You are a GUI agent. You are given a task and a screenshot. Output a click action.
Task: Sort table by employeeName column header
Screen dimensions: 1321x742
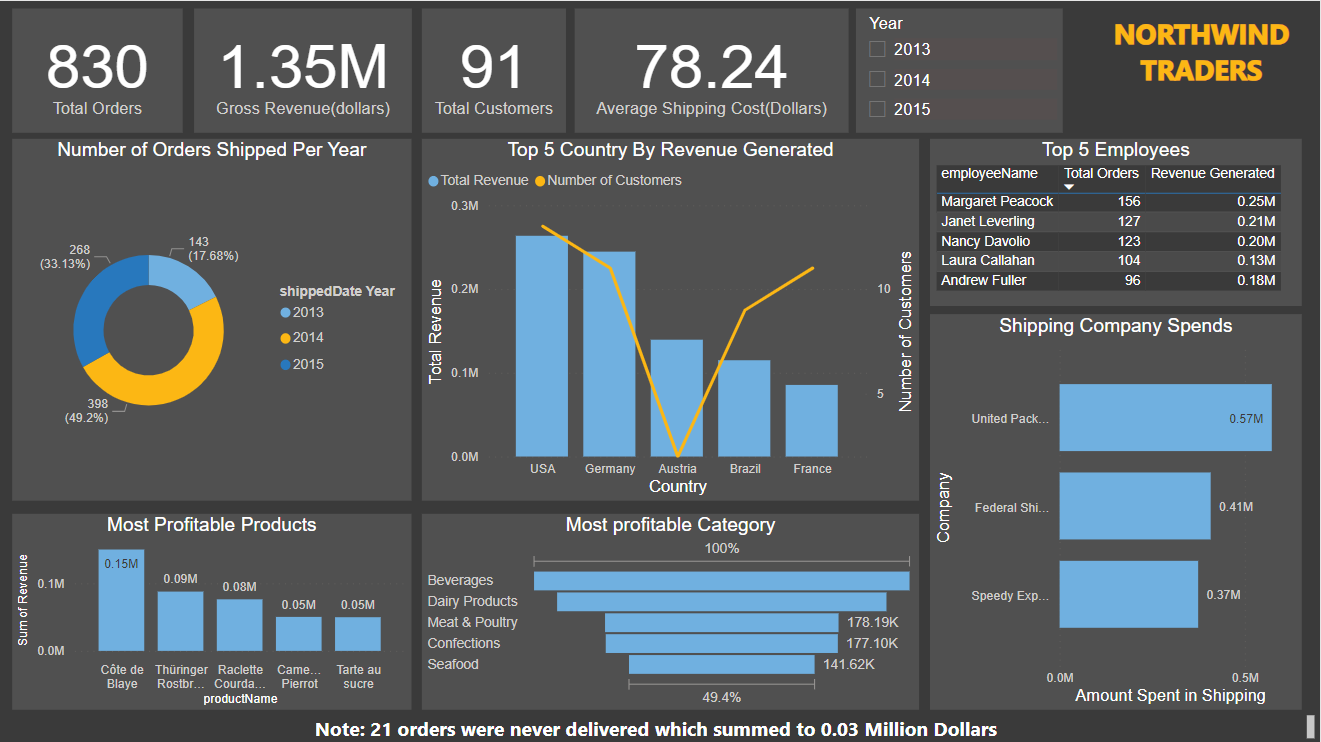[x=989, y=174]
